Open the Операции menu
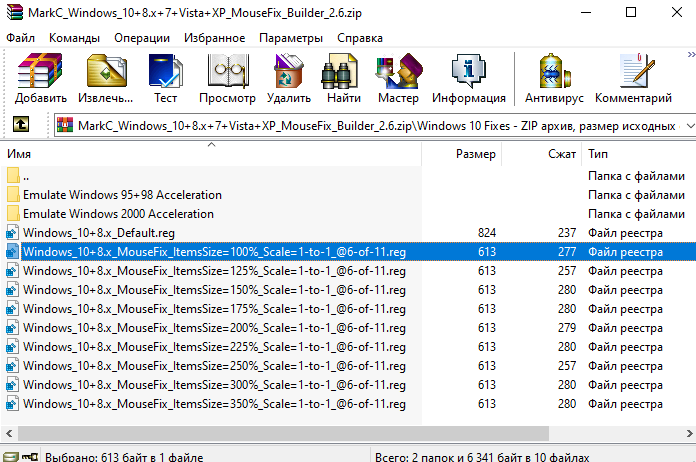The height and width of the screenshot is (462, 696). [142, 38]
